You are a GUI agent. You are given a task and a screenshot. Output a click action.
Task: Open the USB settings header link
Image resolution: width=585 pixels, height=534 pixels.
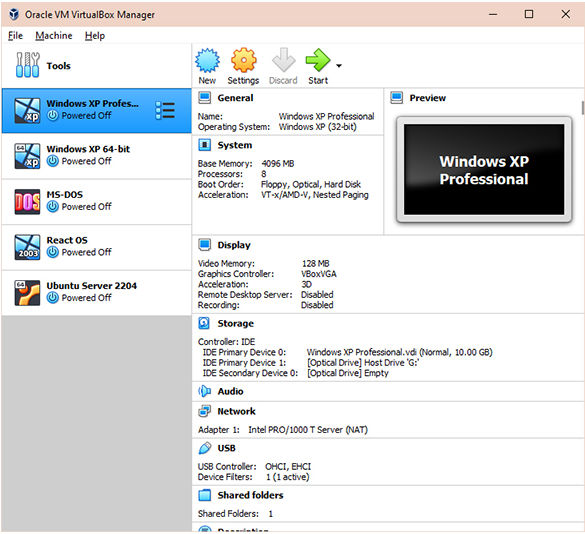pyautogui.click(x=226, y=448)
